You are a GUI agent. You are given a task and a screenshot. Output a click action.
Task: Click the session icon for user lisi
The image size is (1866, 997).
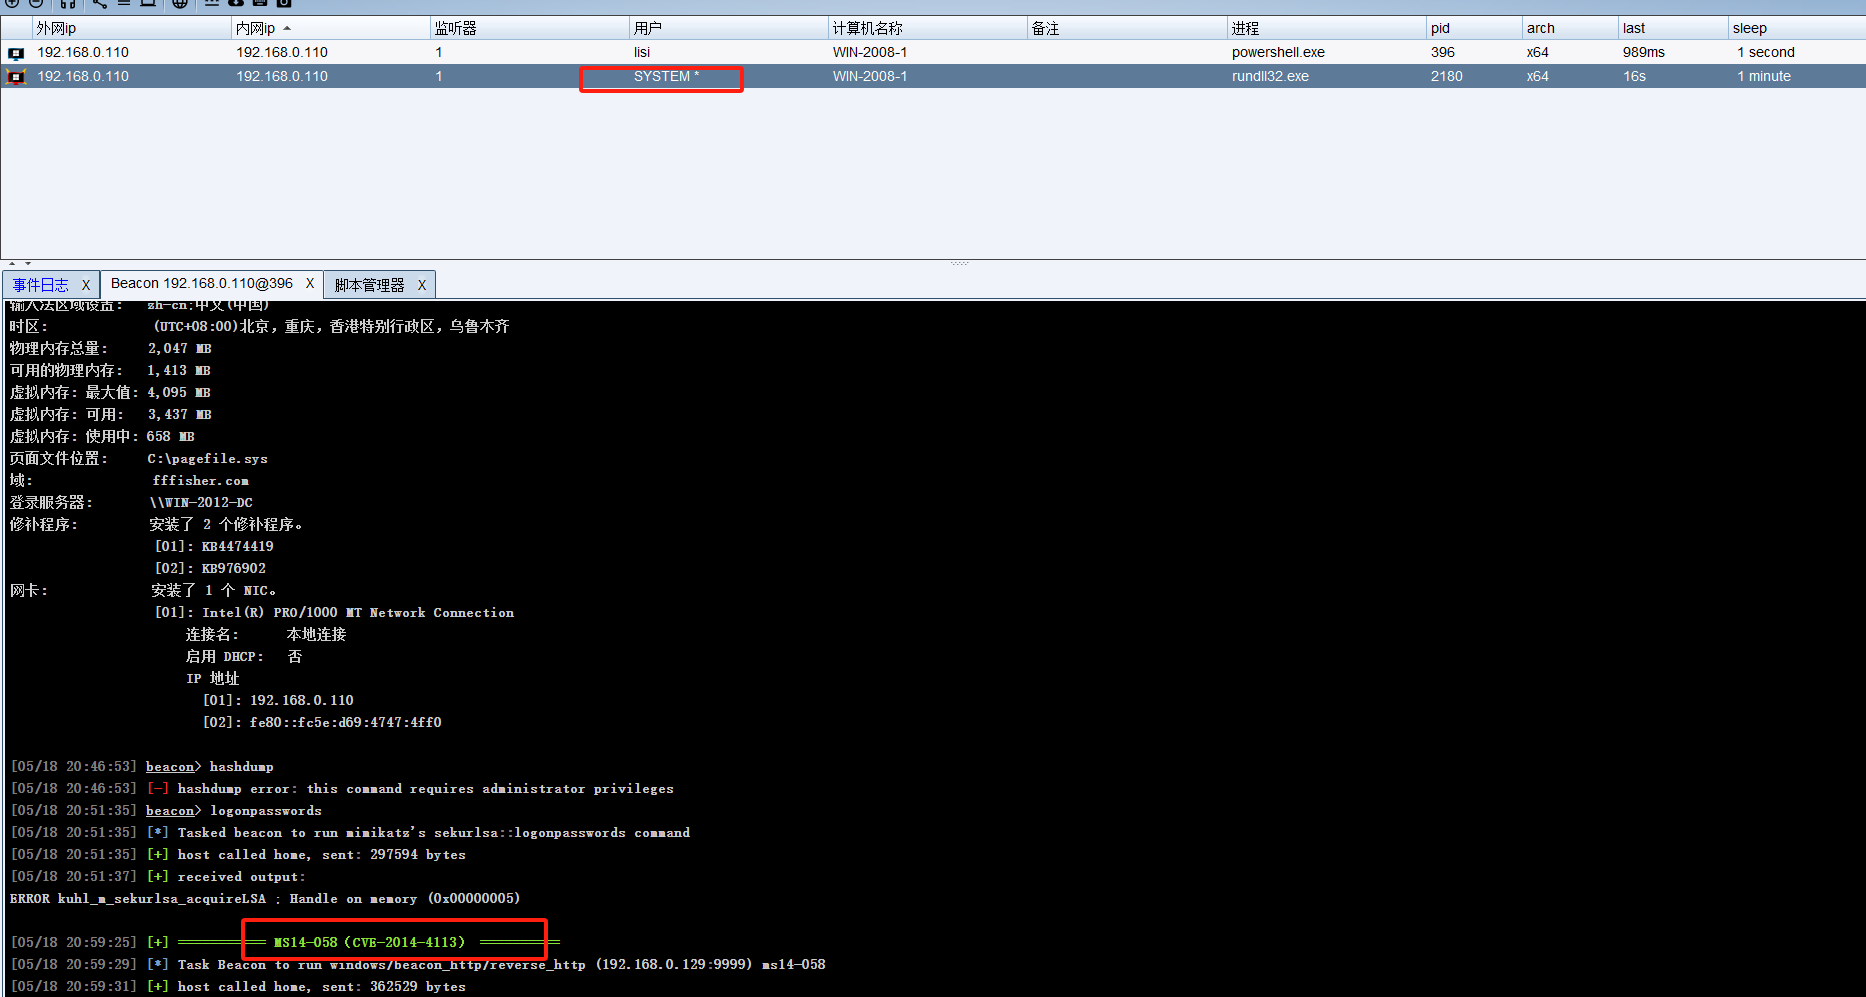point(16,53)
